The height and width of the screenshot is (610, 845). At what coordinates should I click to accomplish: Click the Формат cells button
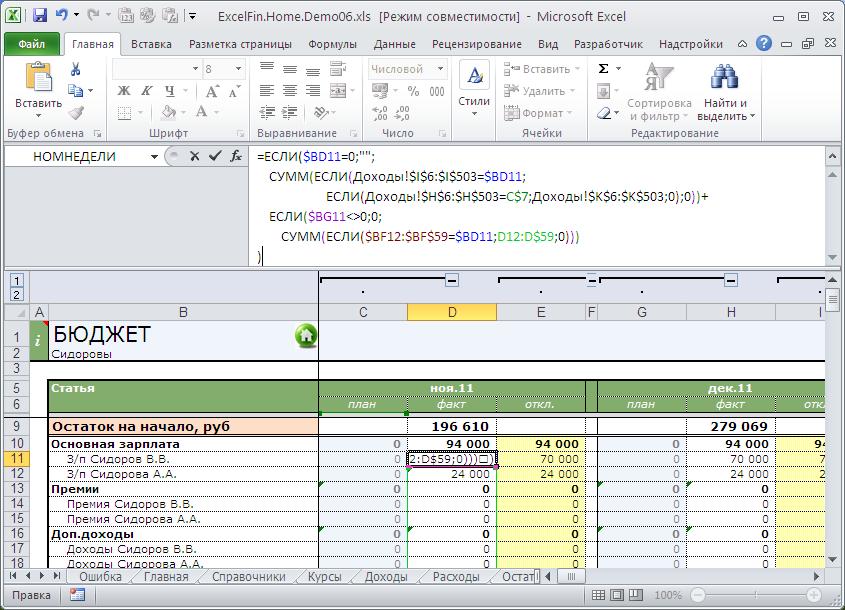click(537, 113)
